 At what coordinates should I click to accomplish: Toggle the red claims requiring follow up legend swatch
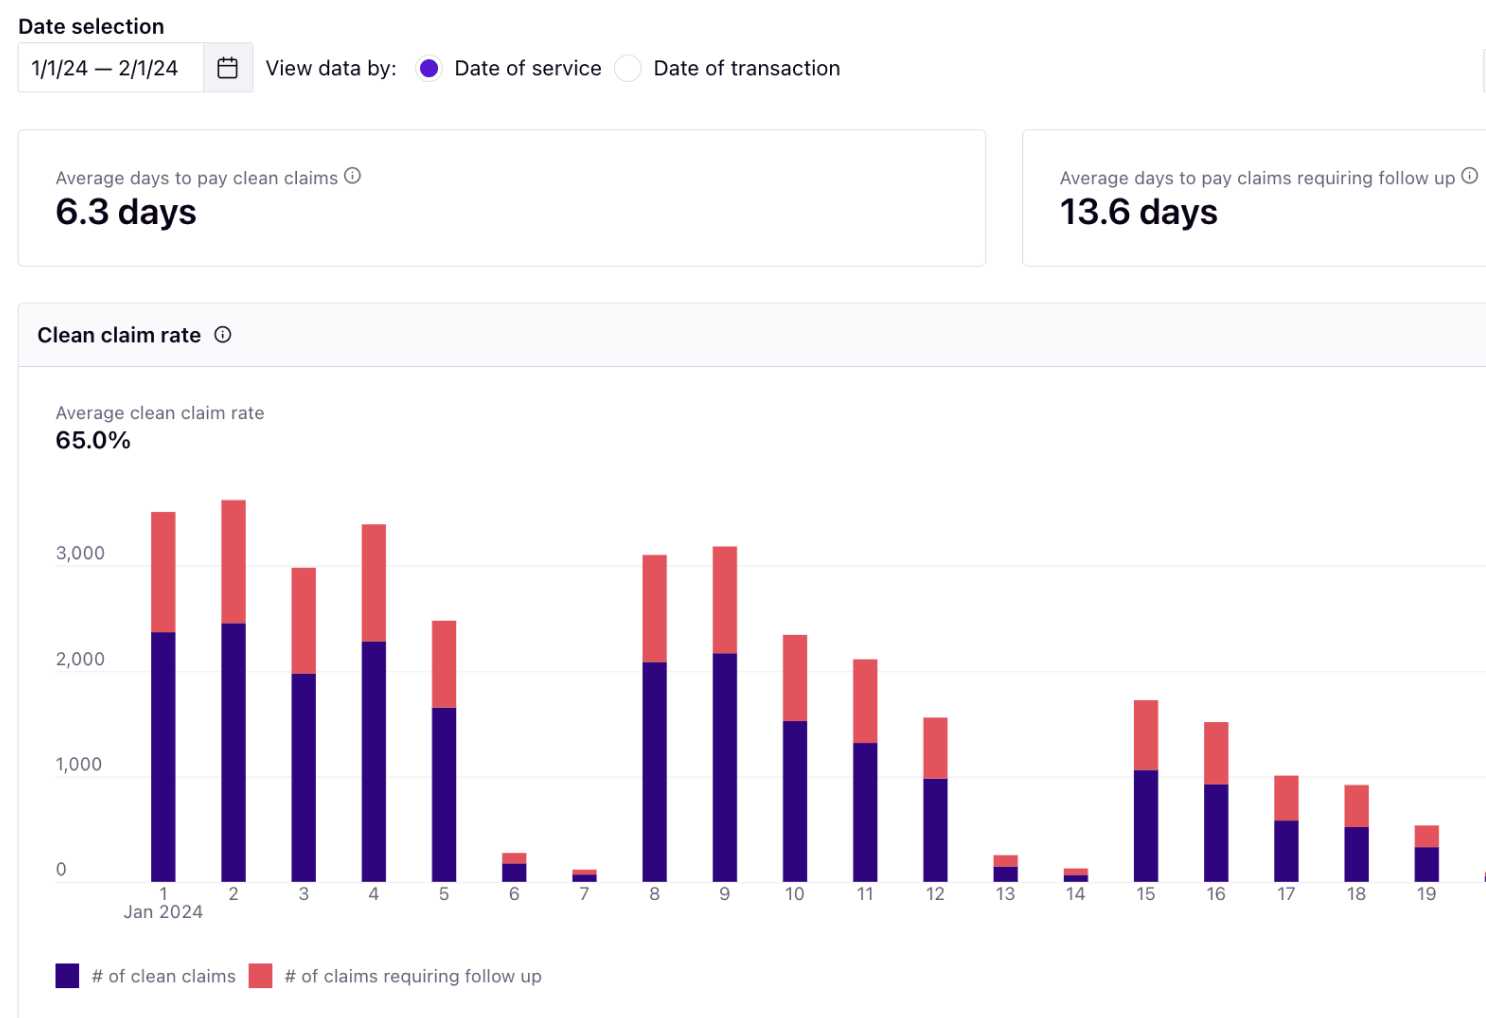(x=260, y=976)
